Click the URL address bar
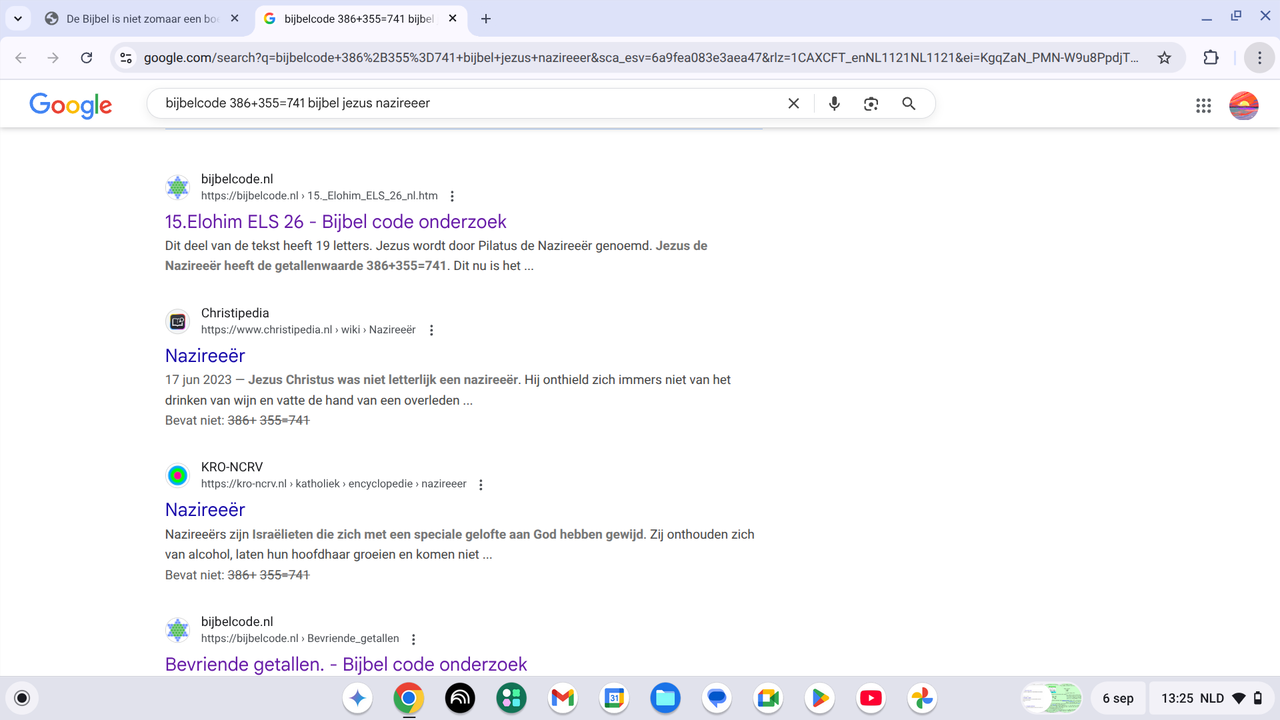The width and height of the screenshot is (1280, 720). pos(640,58)
